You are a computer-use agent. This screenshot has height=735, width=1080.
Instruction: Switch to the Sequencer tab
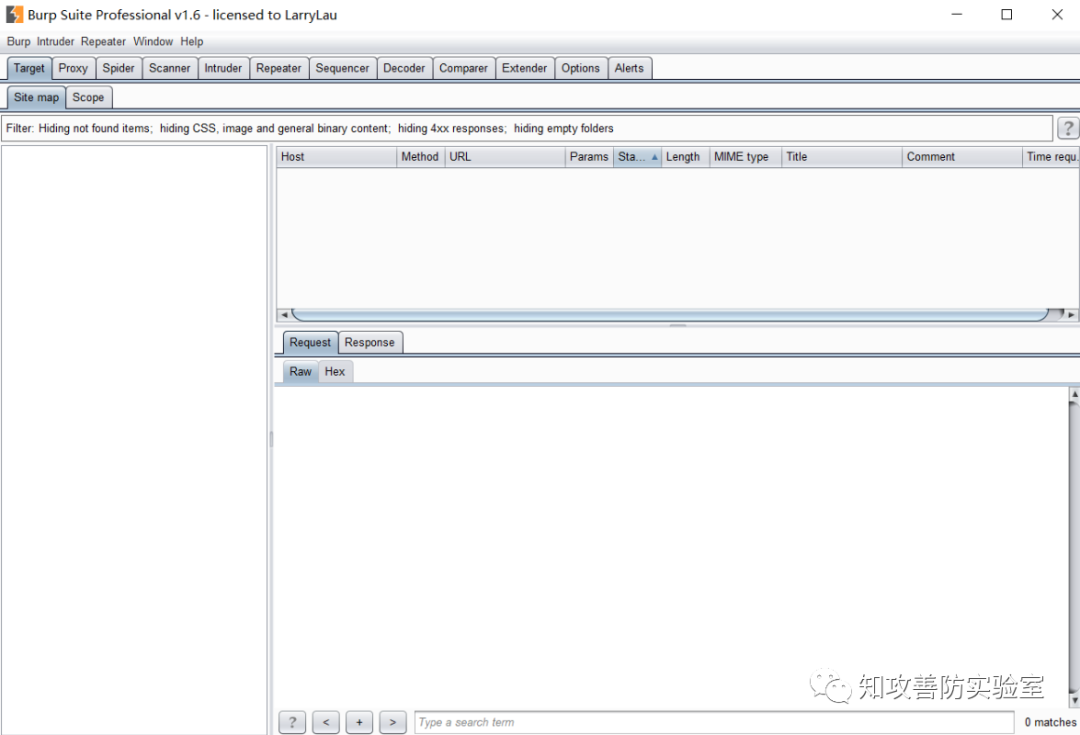click(342, 68)
